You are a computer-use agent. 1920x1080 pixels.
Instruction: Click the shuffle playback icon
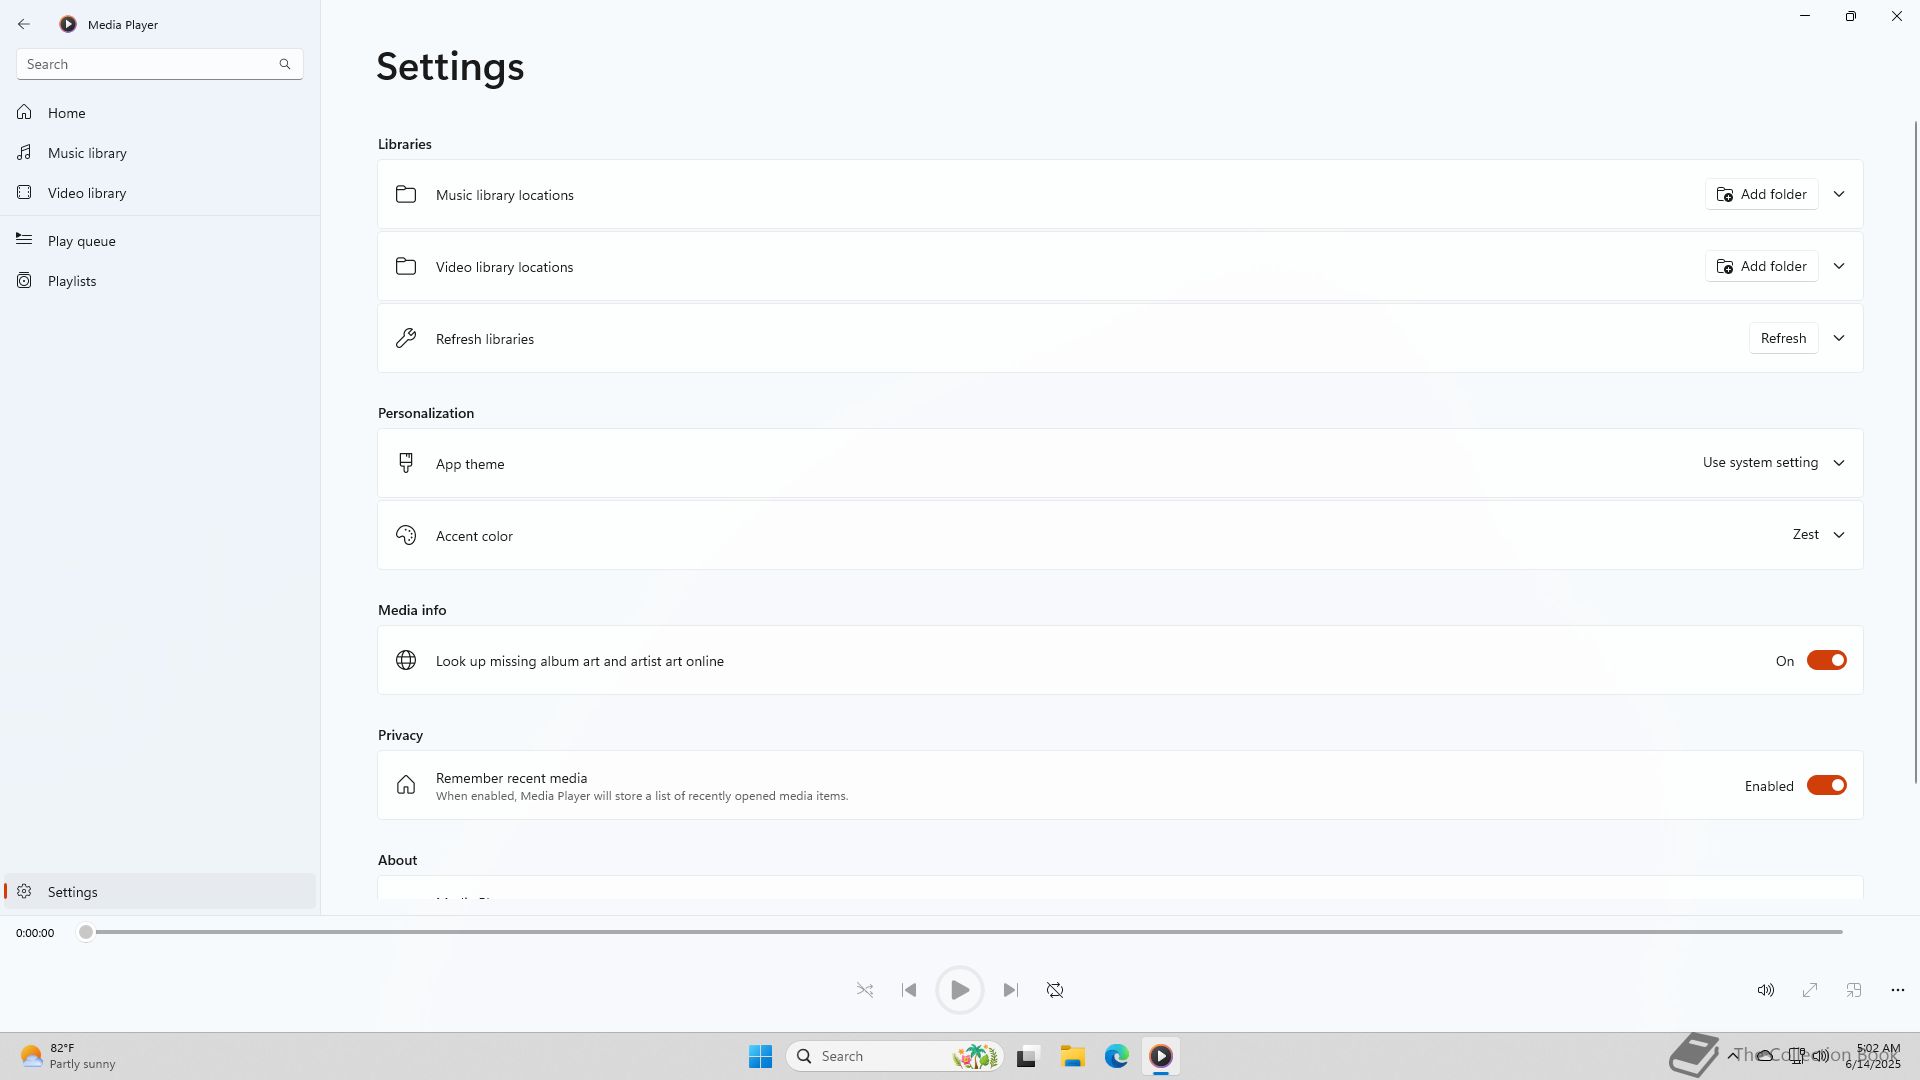[x=865, y=990]
